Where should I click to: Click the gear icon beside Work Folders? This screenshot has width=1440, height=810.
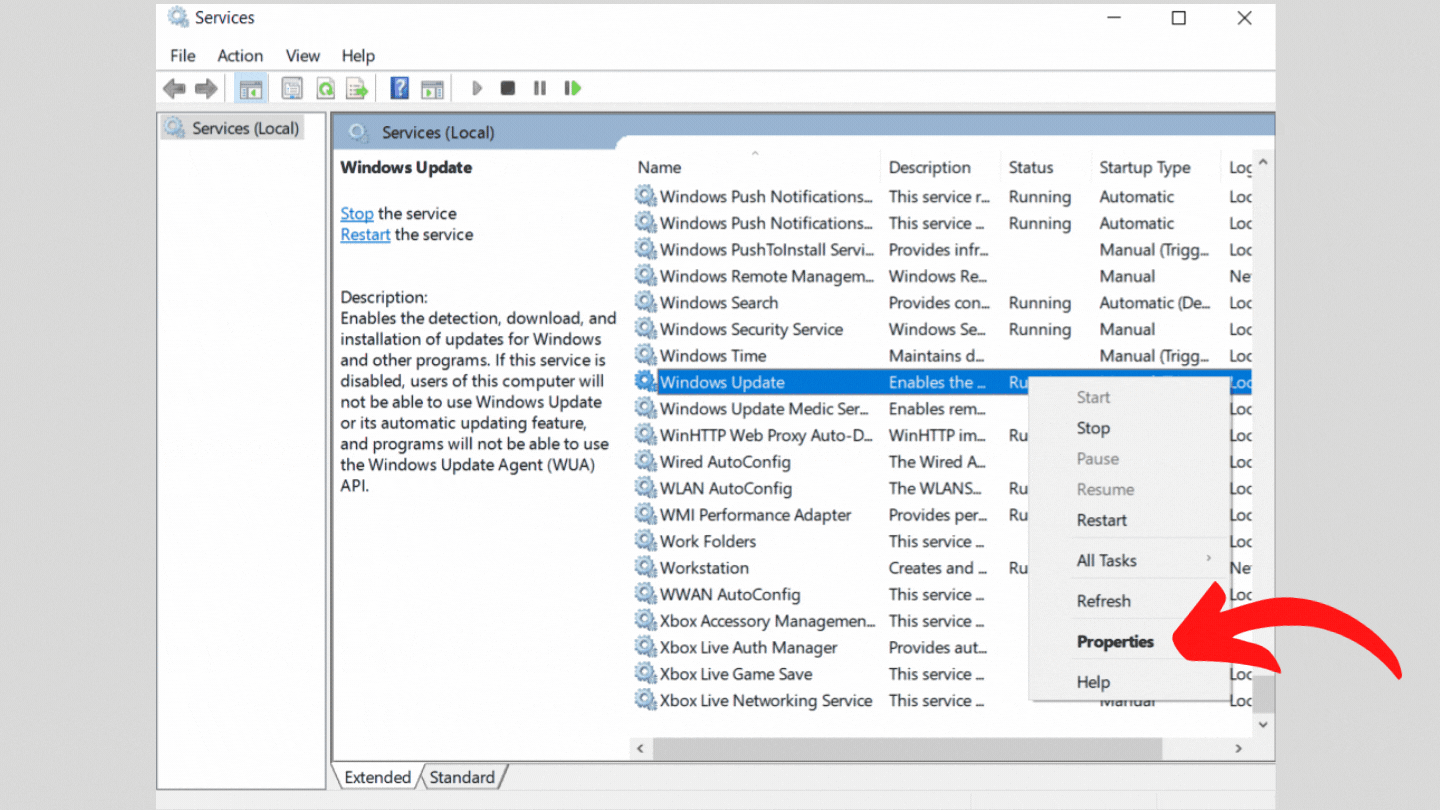click(x=646, y=541)
